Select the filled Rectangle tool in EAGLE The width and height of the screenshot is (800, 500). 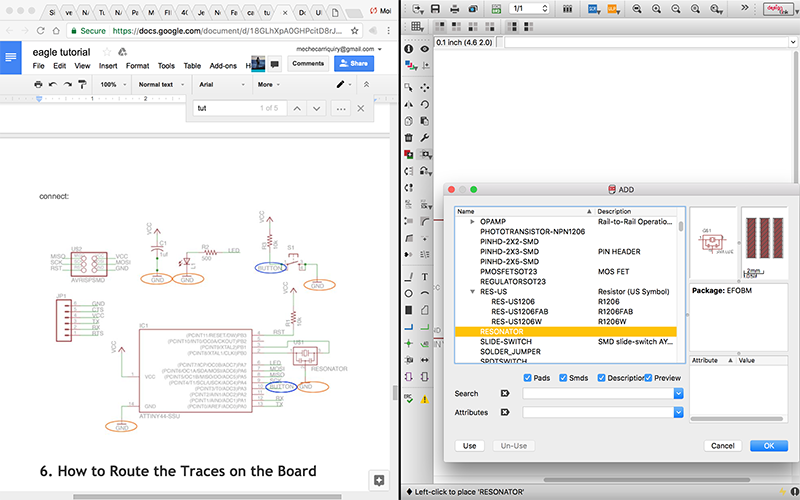coord(409,310)
